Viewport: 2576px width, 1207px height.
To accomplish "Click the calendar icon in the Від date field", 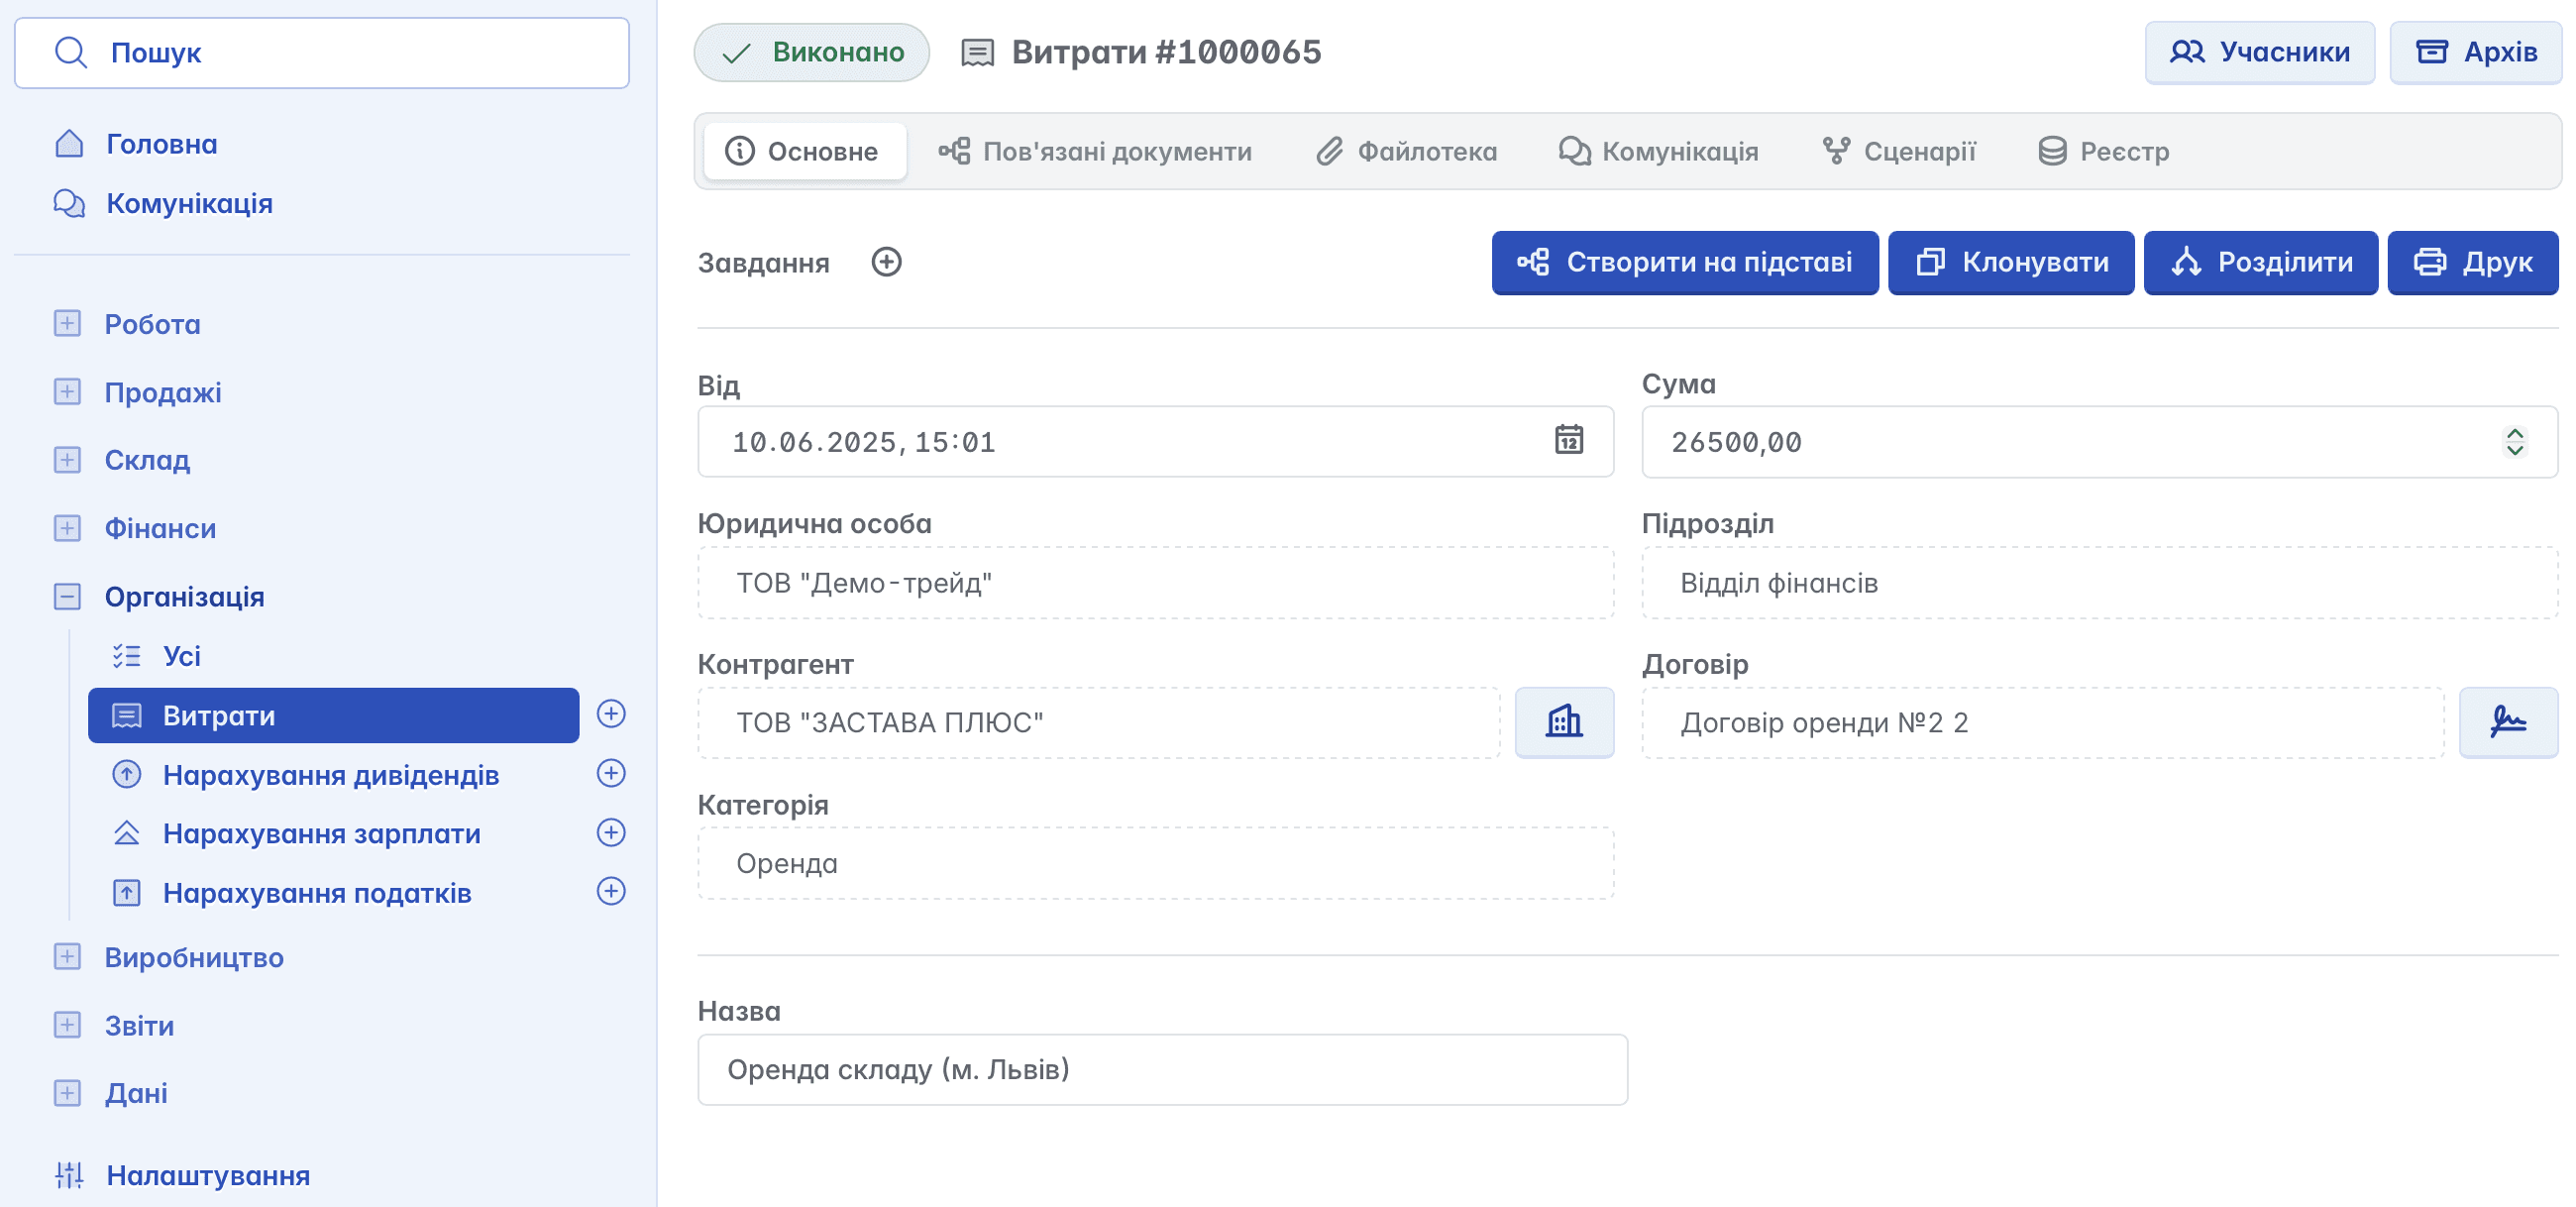I will [x=1568, y=440].
